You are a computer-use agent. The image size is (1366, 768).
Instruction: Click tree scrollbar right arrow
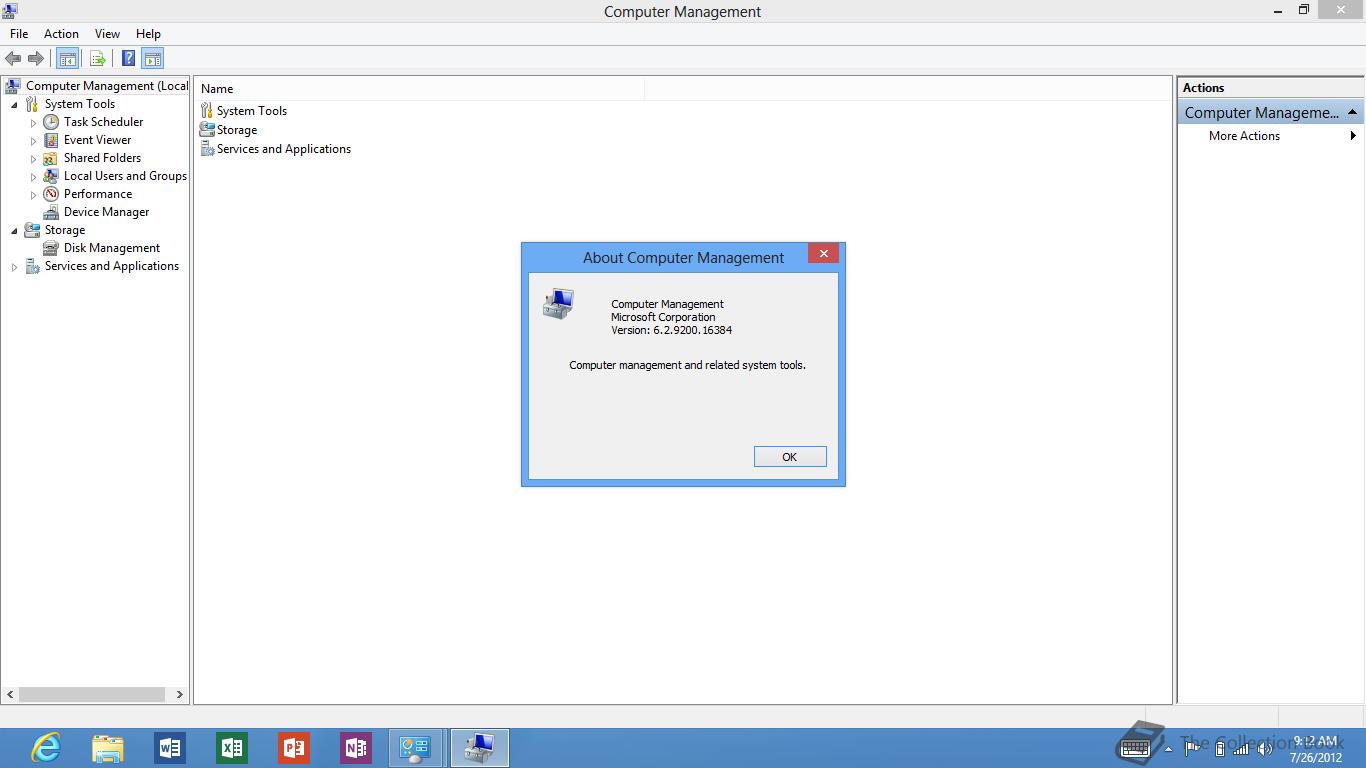tap(179, 694)
